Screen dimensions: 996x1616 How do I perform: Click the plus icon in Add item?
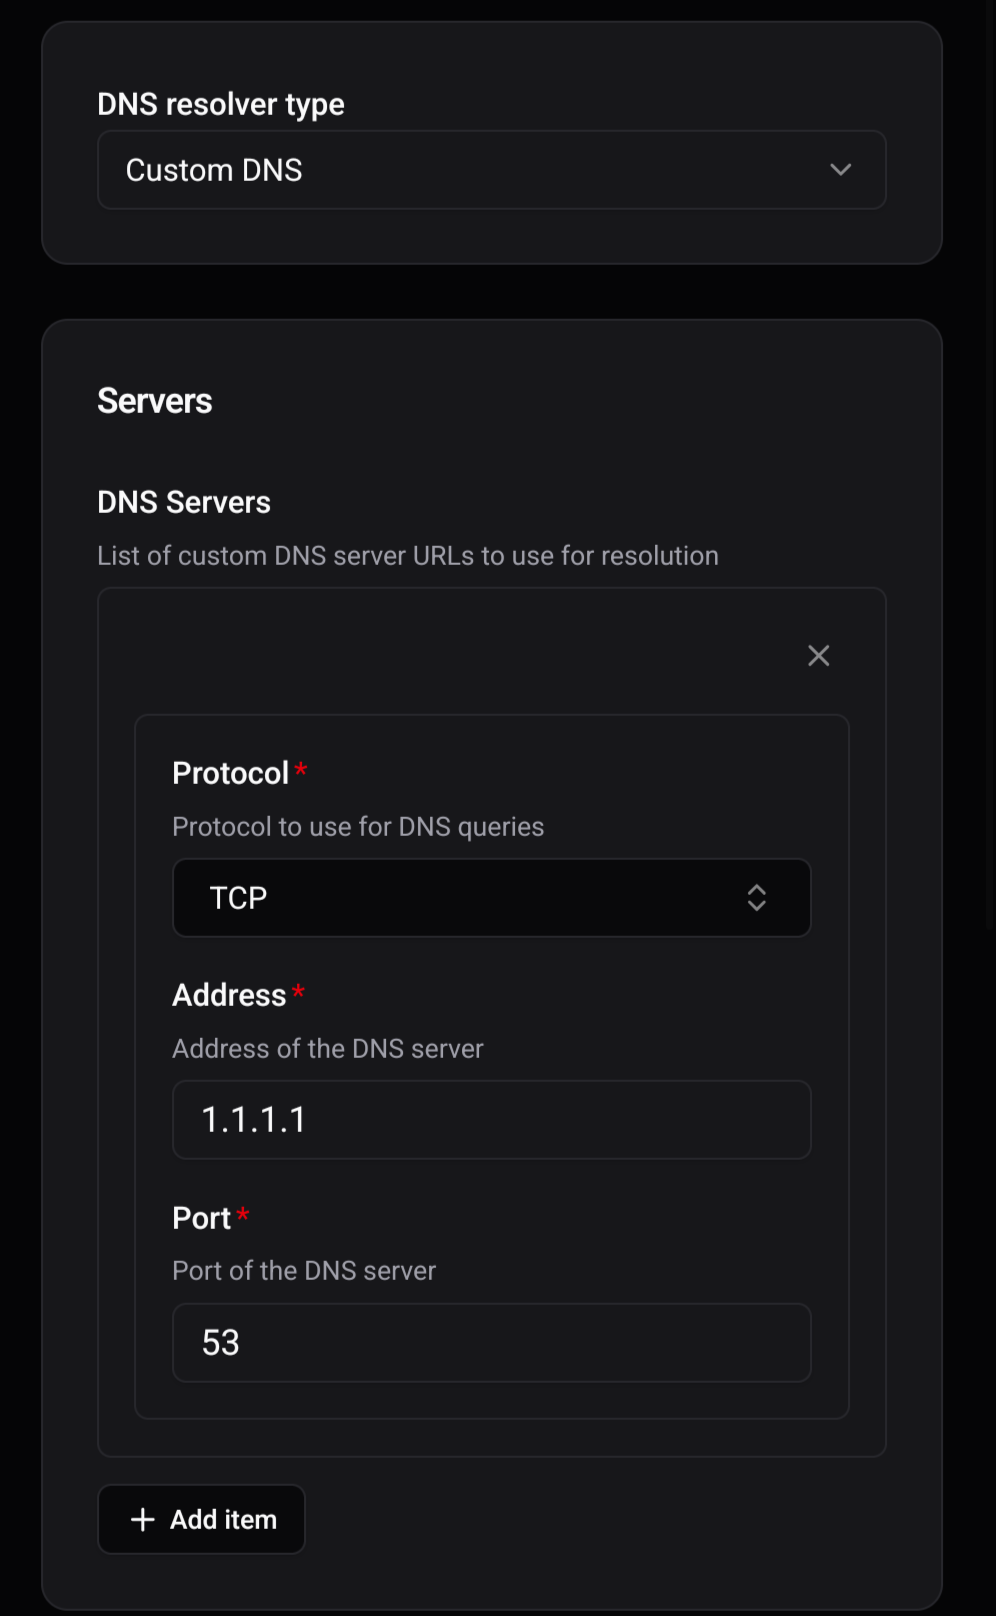(143, 1520)
